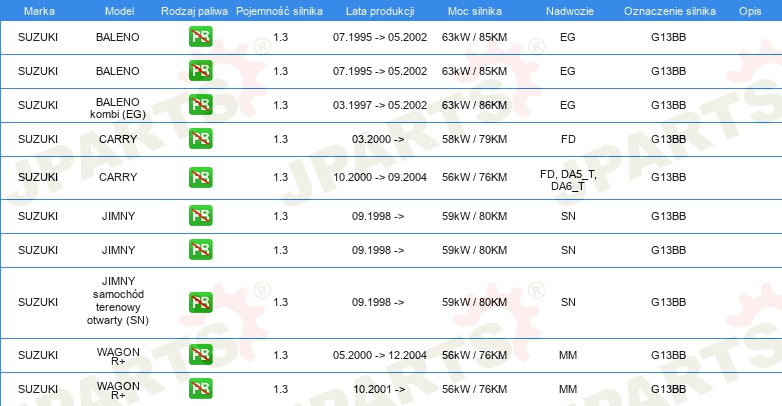Click the '10.2000 -> 09.2004' production years cell
This screenshot has width=782, height=406.
380,177
